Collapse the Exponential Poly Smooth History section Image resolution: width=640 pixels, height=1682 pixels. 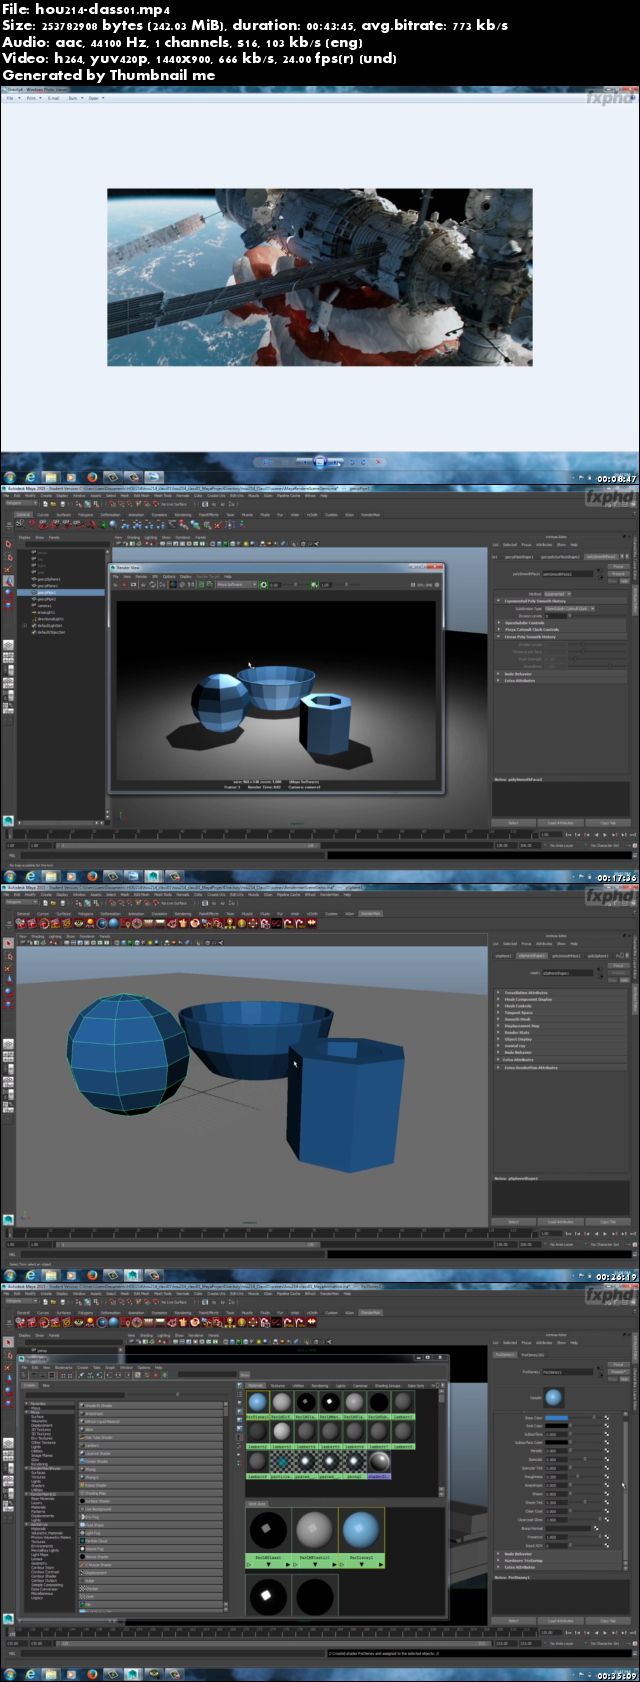point(561,601)
